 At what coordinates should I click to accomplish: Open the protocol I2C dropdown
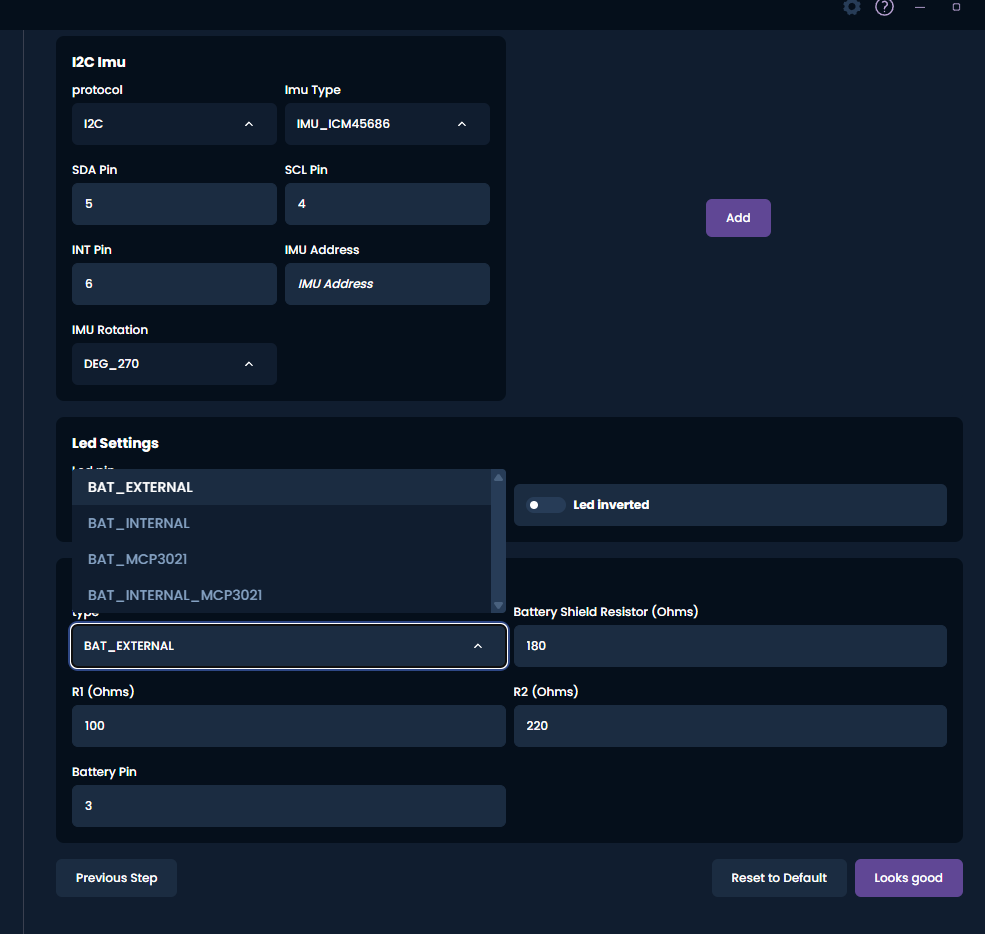[x=174, y=124]
